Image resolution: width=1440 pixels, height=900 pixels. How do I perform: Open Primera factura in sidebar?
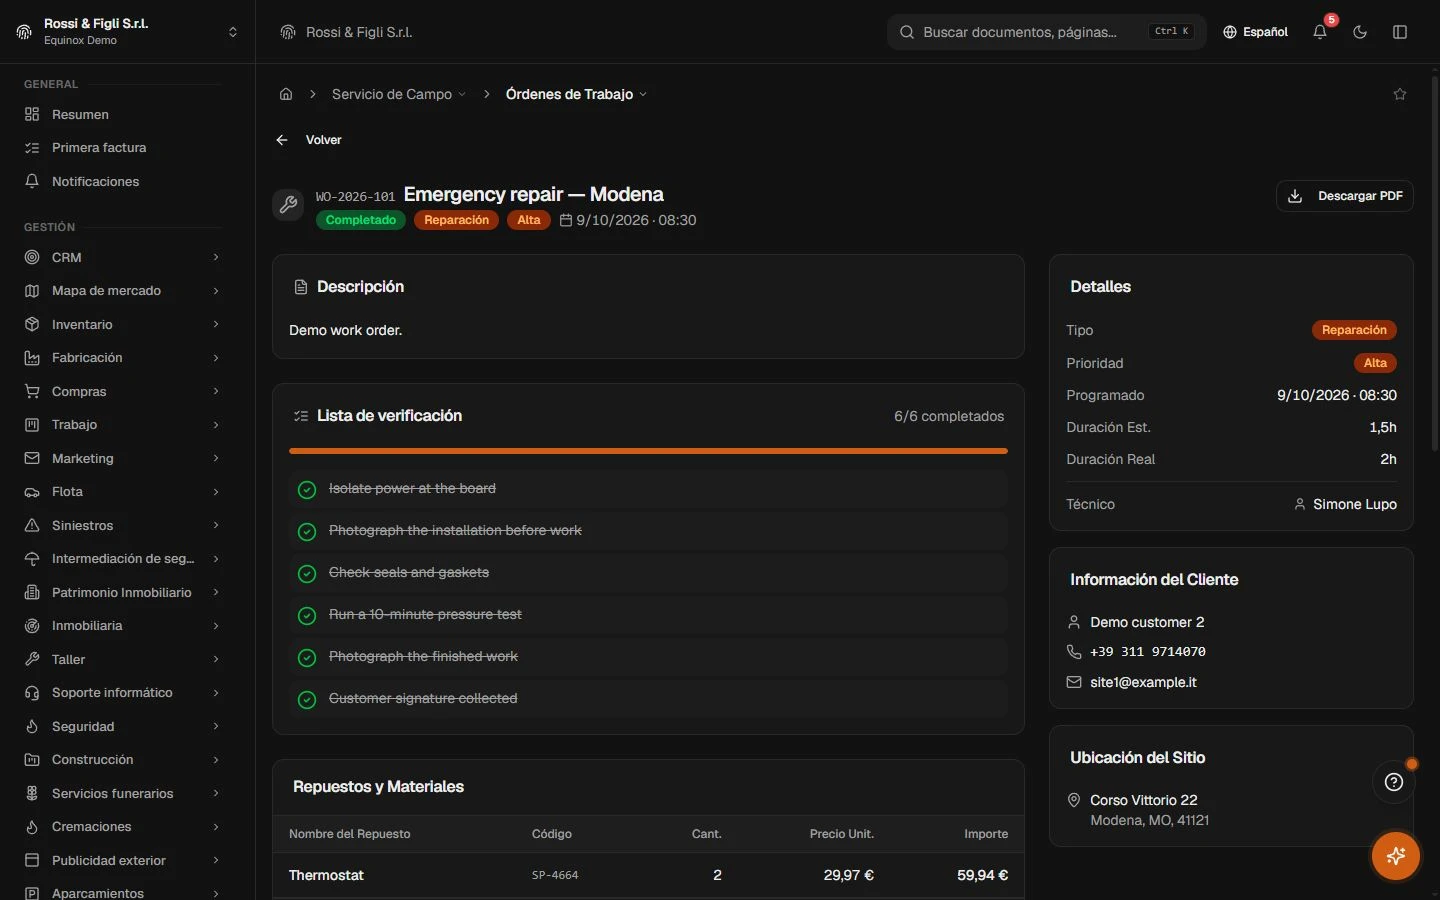[x=123, y=148]
